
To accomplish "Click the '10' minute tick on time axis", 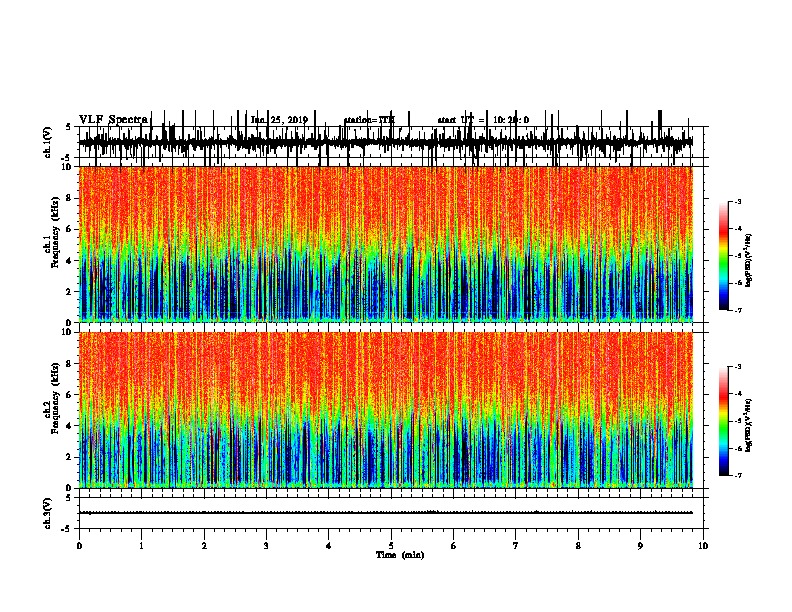I will (703, 546).
